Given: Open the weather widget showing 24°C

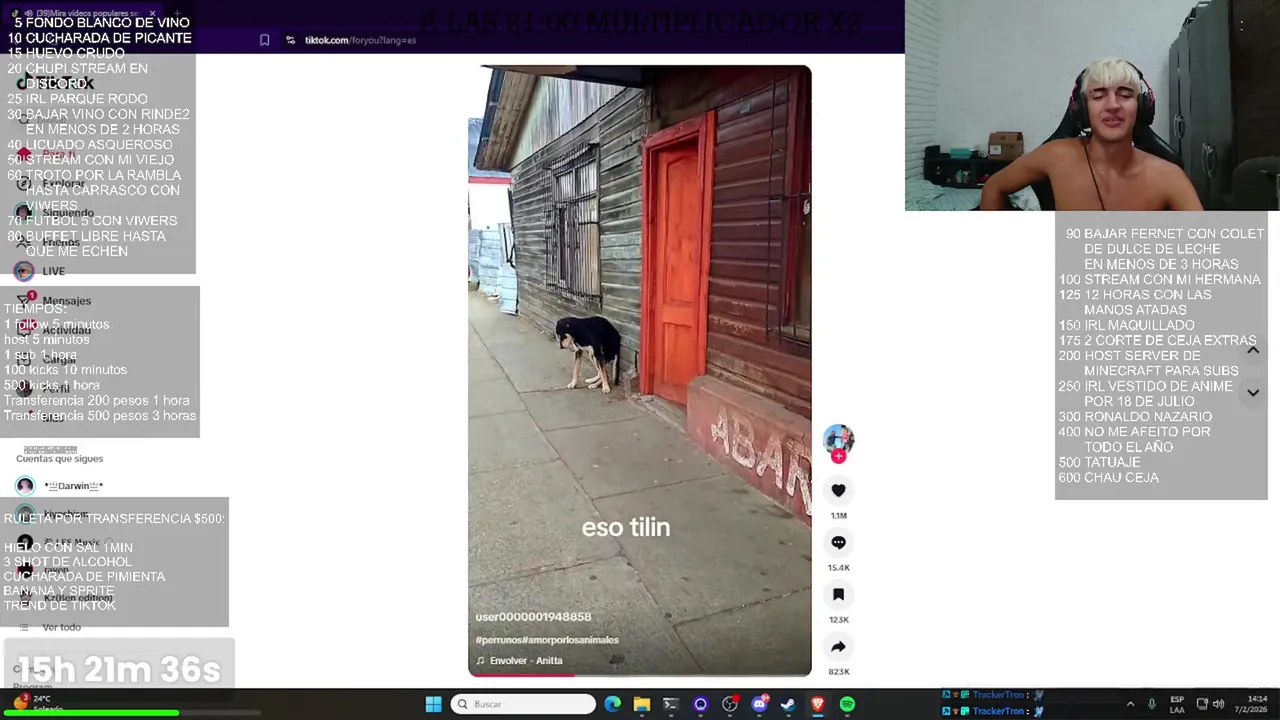Looking at the screenshot, I should (40, 703).
